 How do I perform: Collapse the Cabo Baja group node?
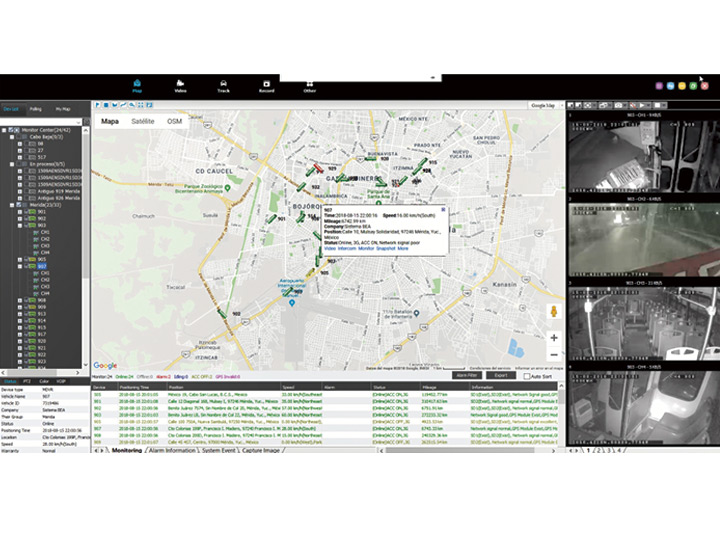[x=12, y=137]
